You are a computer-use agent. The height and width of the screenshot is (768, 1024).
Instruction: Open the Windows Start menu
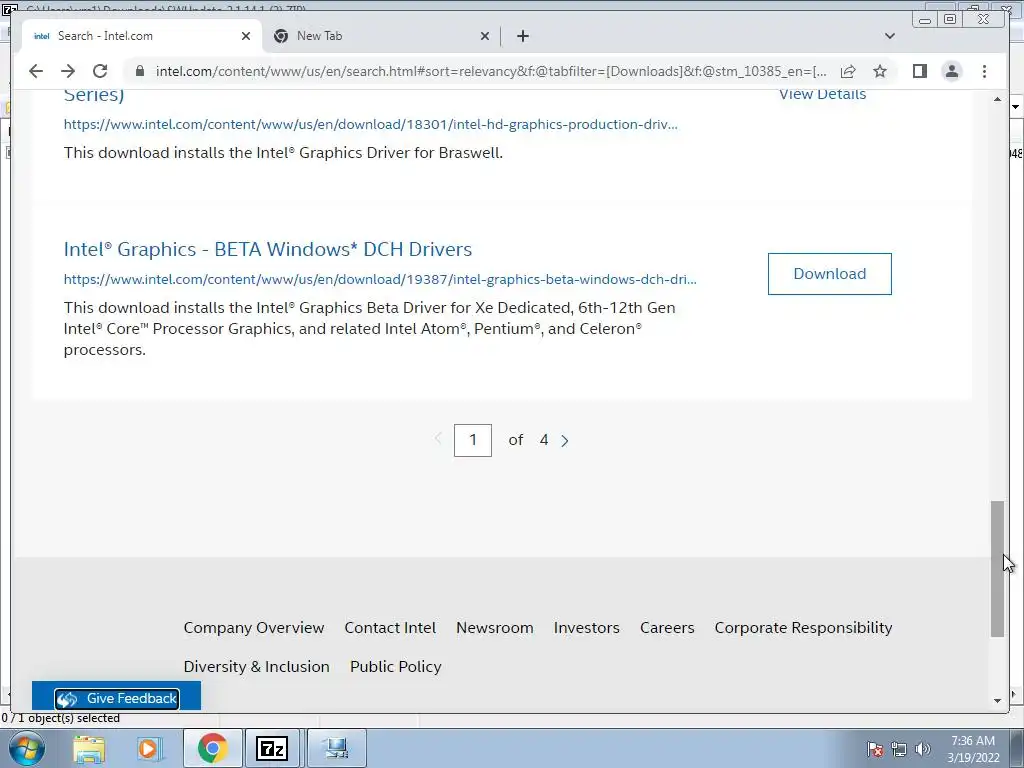coord(25,748)
